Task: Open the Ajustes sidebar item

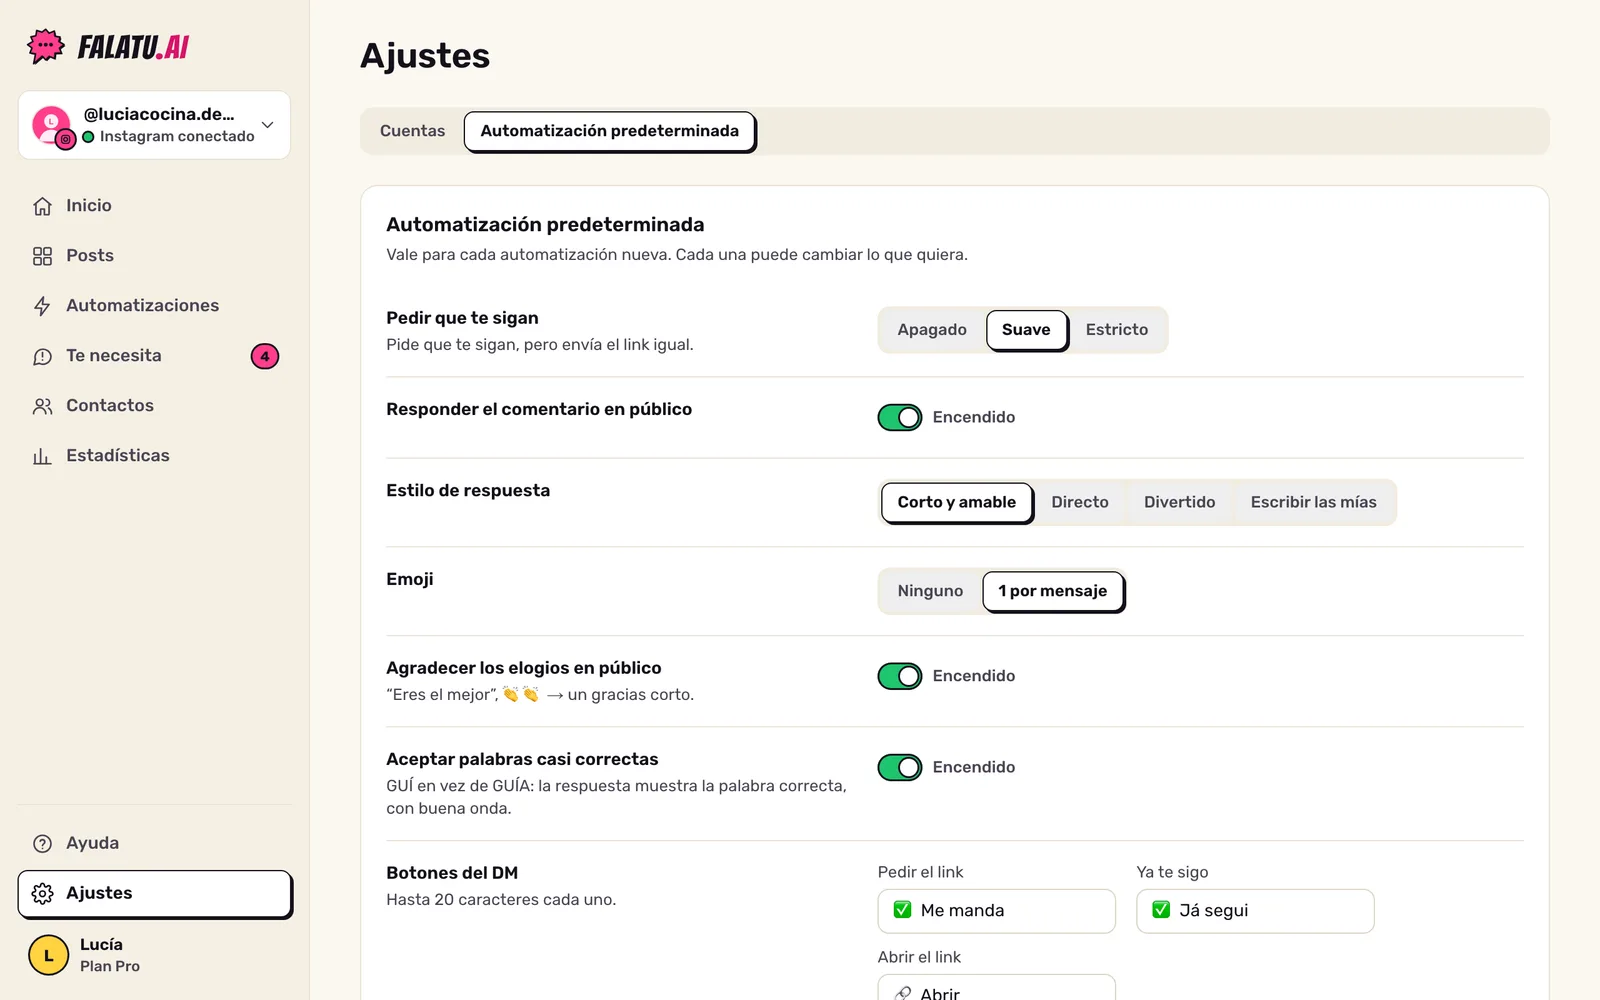Action: (x=155, y=894)
